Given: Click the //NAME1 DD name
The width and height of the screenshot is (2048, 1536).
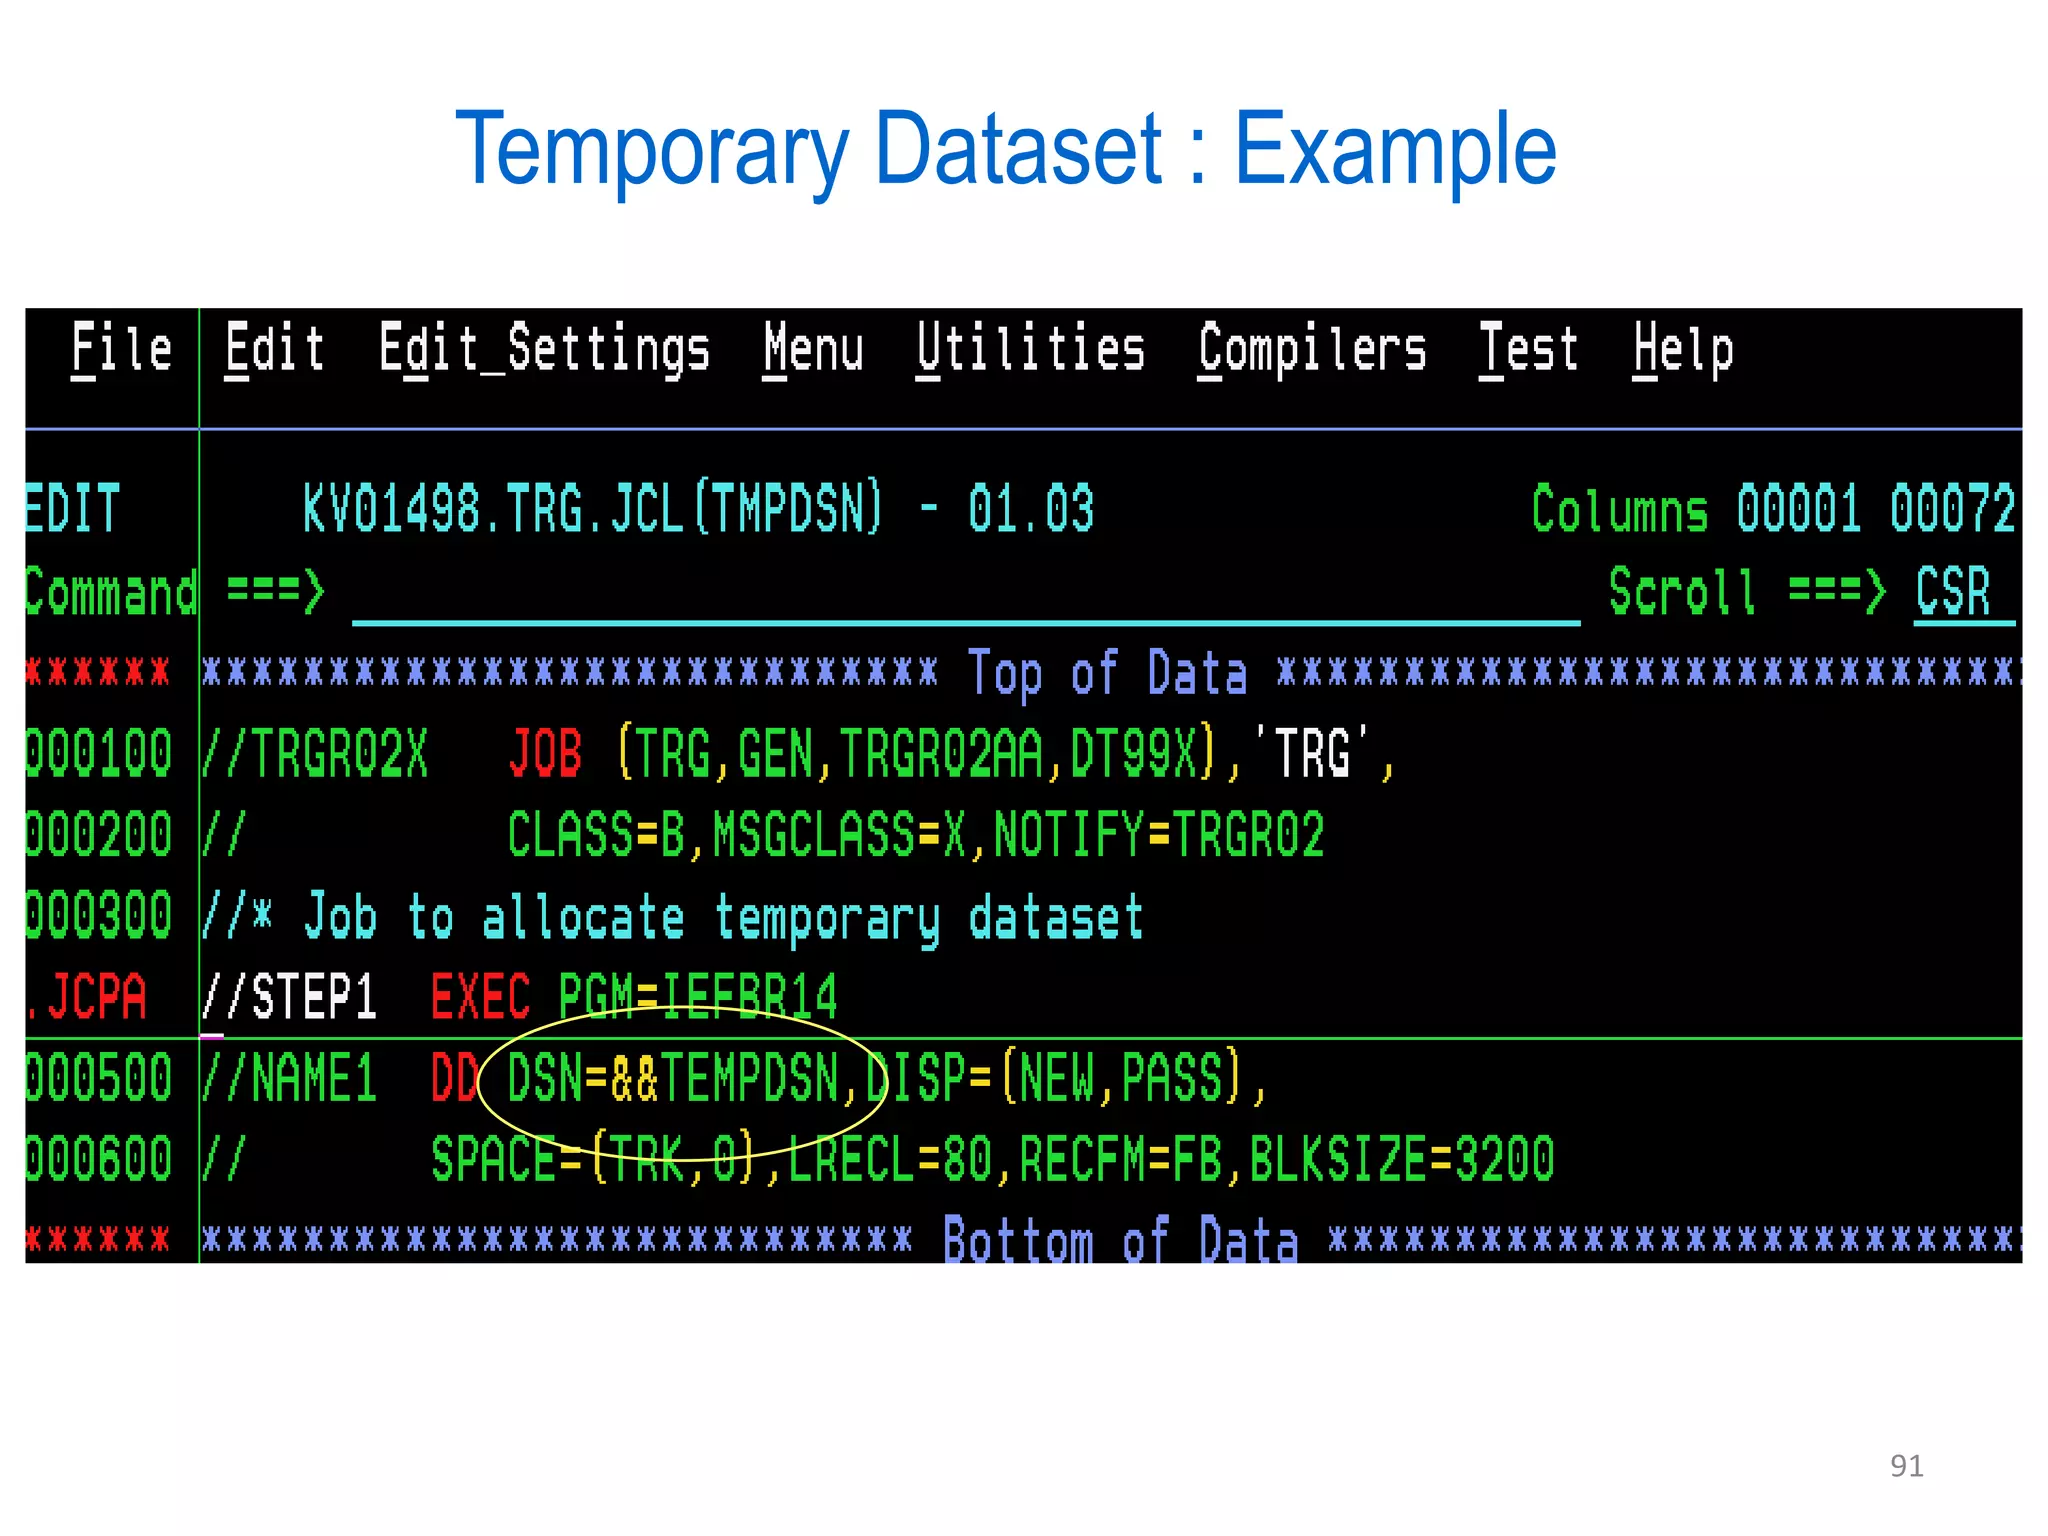Looking at the screenshot, I should click(289, 1079).
